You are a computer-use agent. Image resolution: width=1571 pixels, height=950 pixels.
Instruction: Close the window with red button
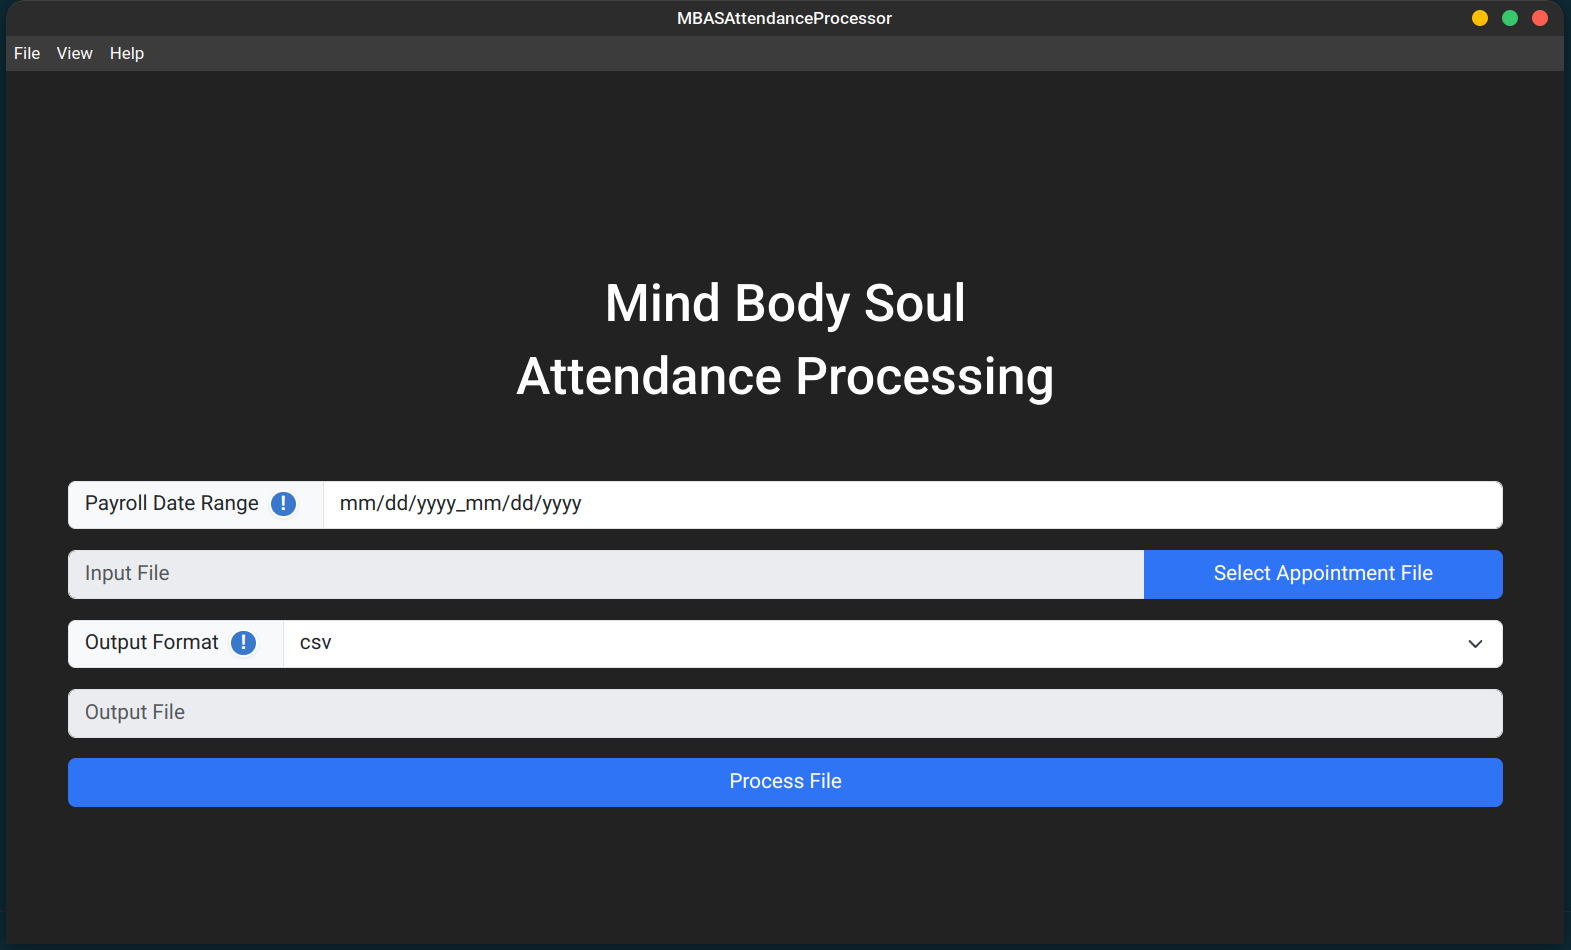pyautogui.click(x=1540, y=18)
